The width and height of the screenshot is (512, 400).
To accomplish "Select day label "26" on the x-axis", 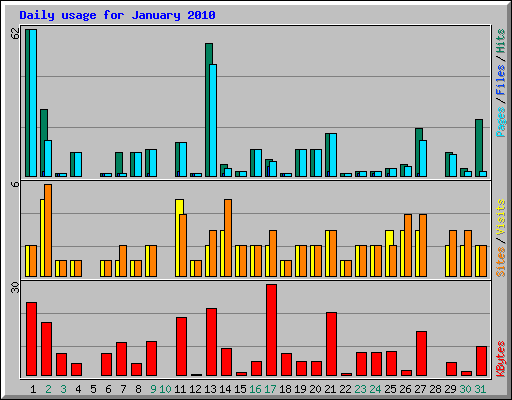I will click(405, 389).
